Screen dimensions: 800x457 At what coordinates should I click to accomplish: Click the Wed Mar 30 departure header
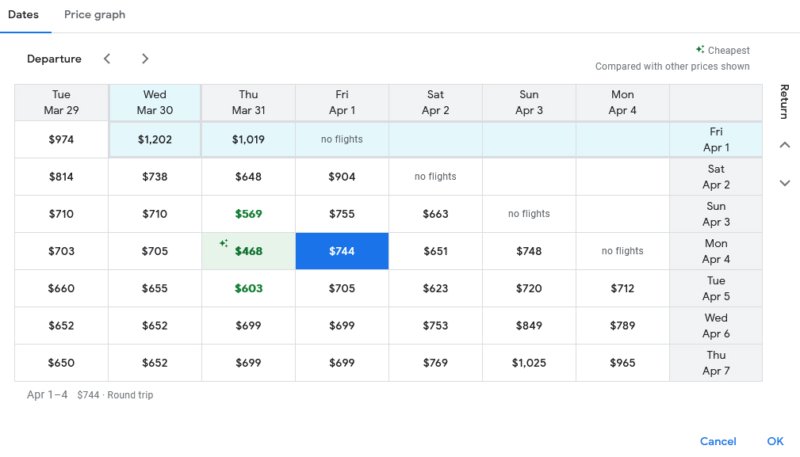(x=155, y=102)
